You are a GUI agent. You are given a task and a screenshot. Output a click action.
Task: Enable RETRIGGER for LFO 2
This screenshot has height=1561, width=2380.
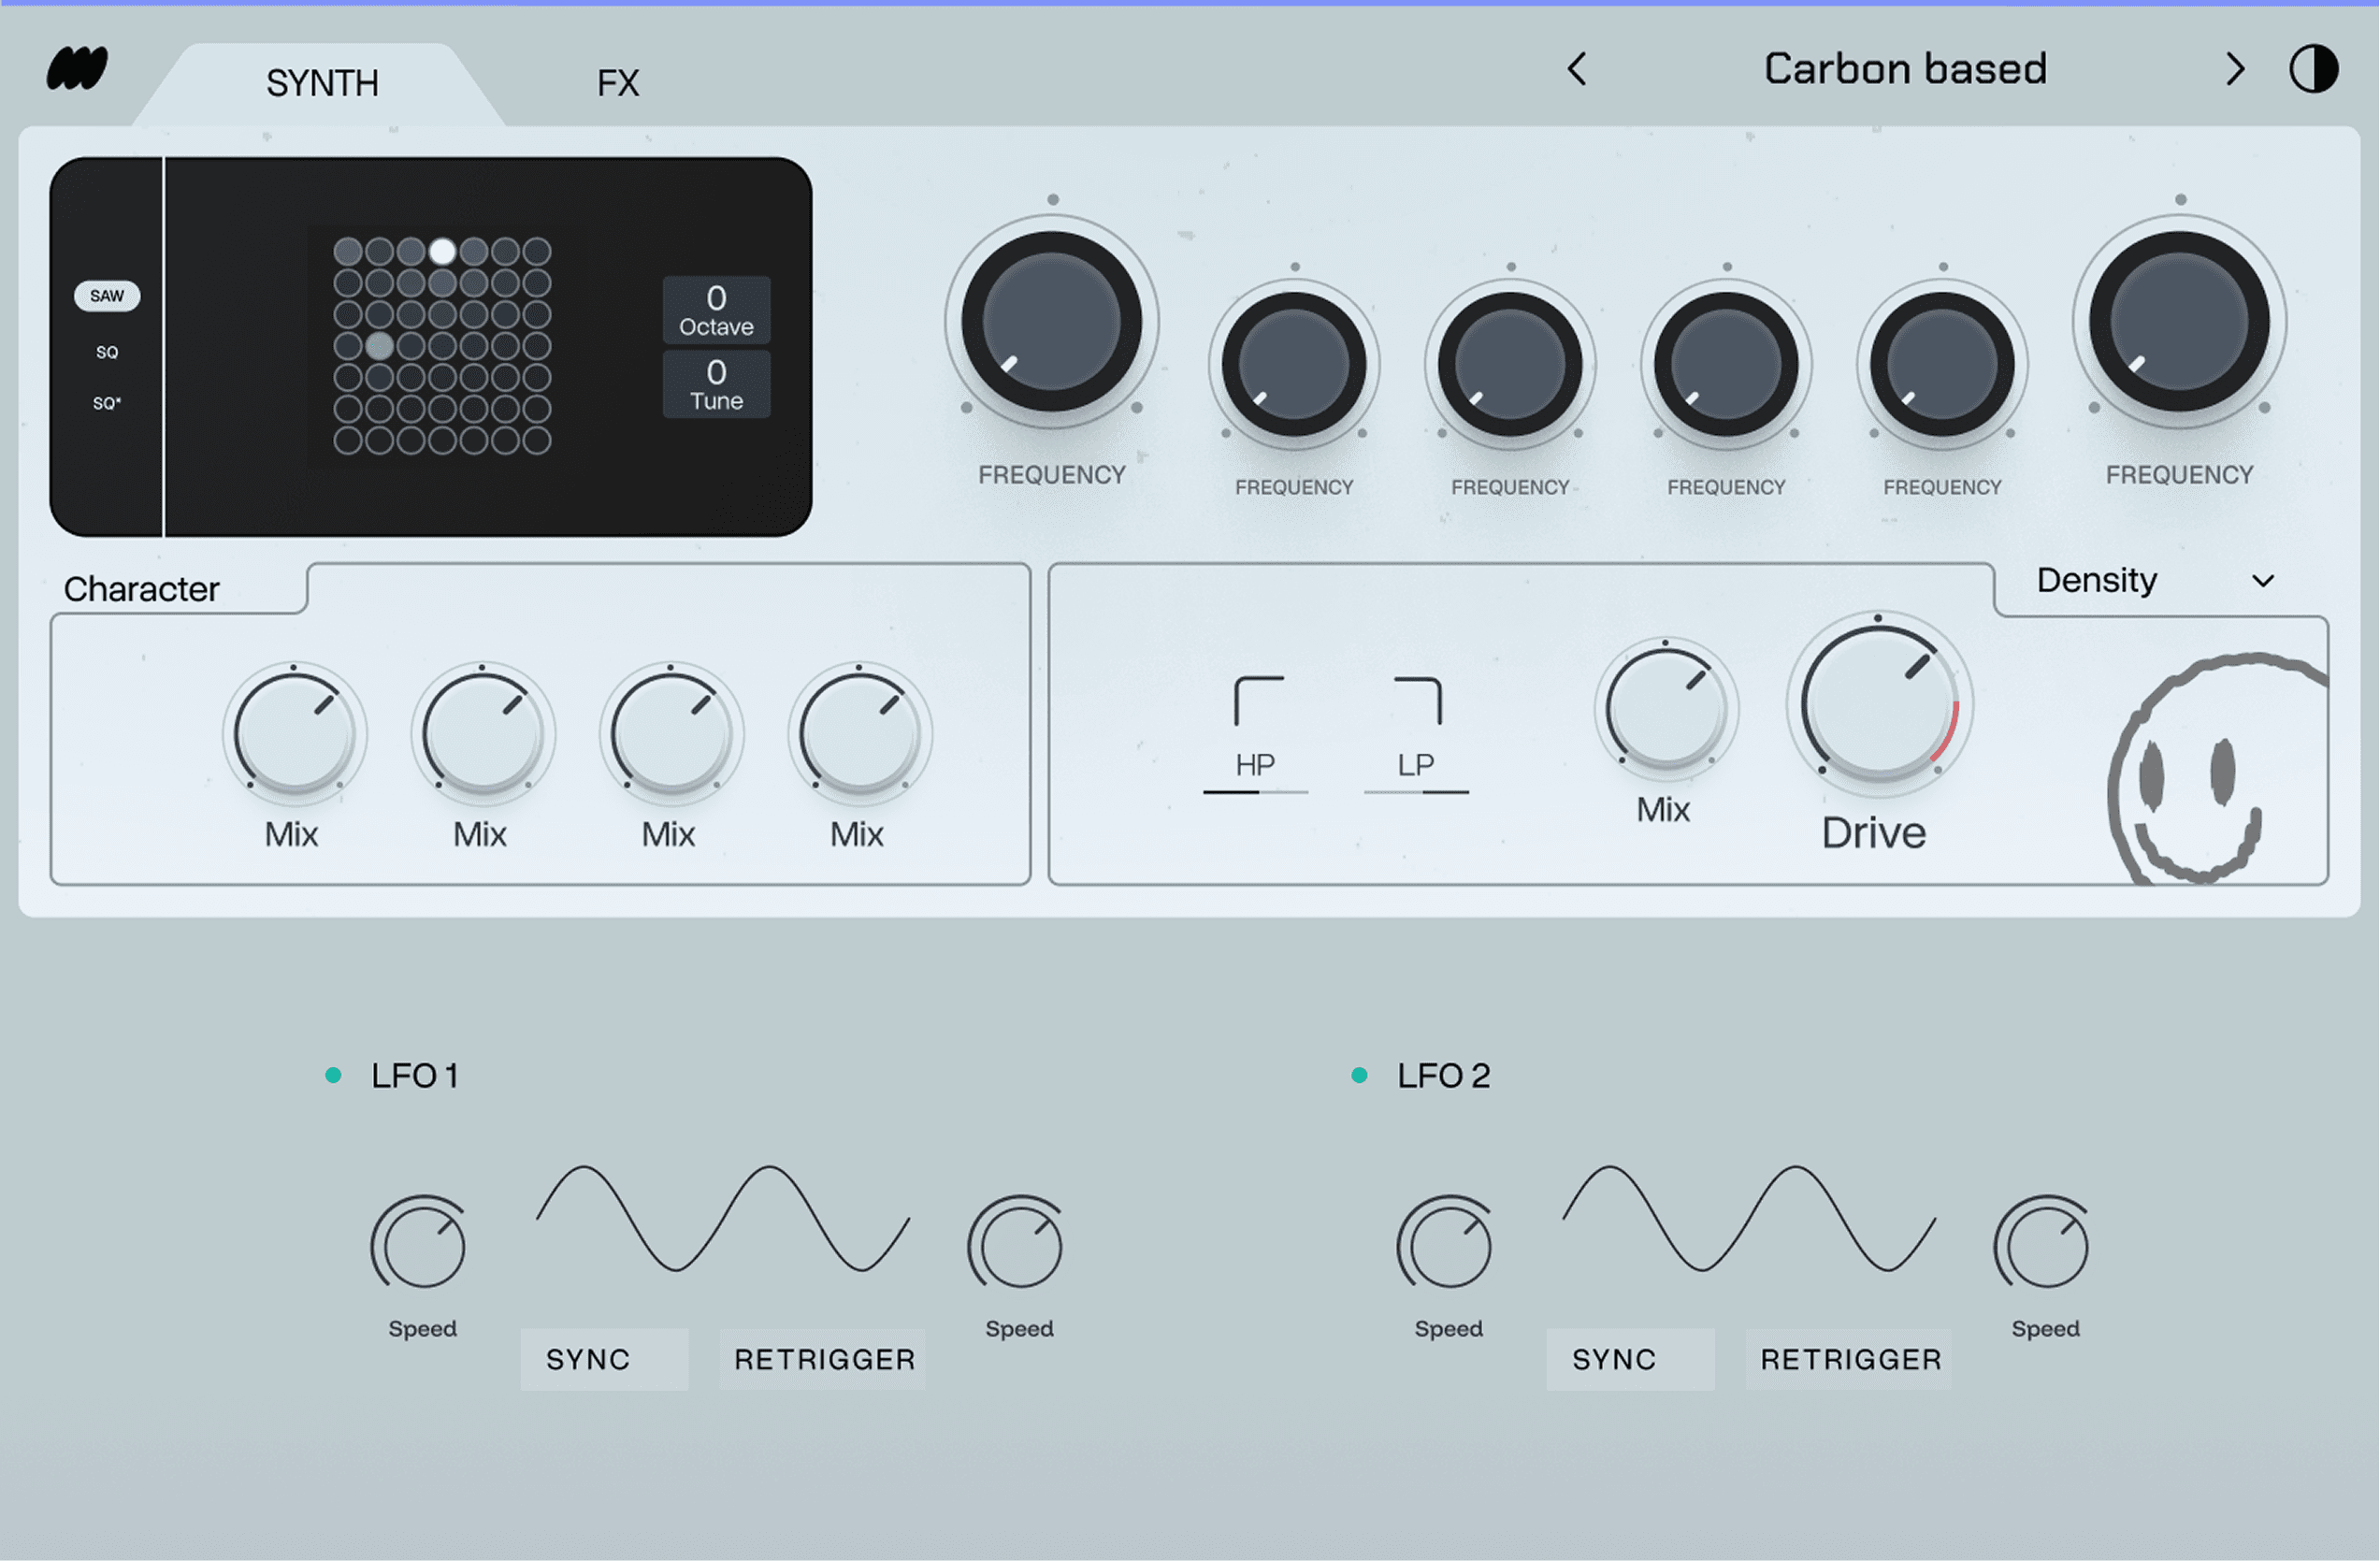coord(1849,1360)
